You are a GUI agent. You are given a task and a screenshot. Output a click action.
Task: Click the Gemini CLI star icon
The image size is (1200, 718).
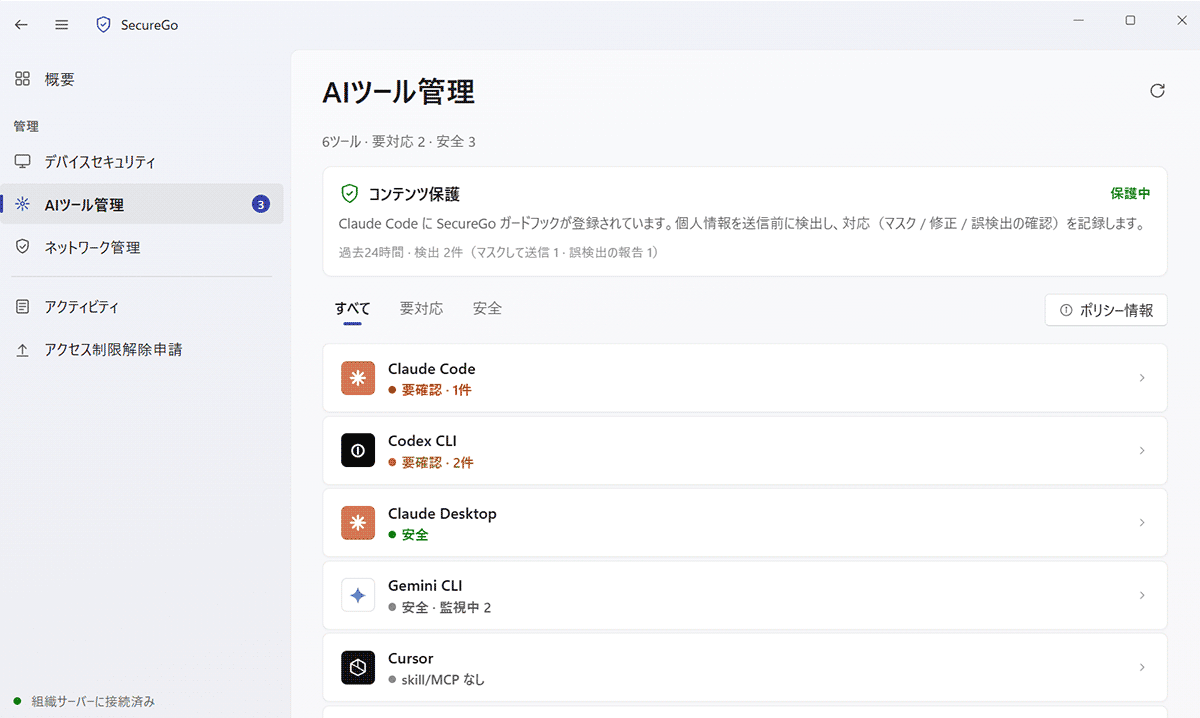(358, 595)
